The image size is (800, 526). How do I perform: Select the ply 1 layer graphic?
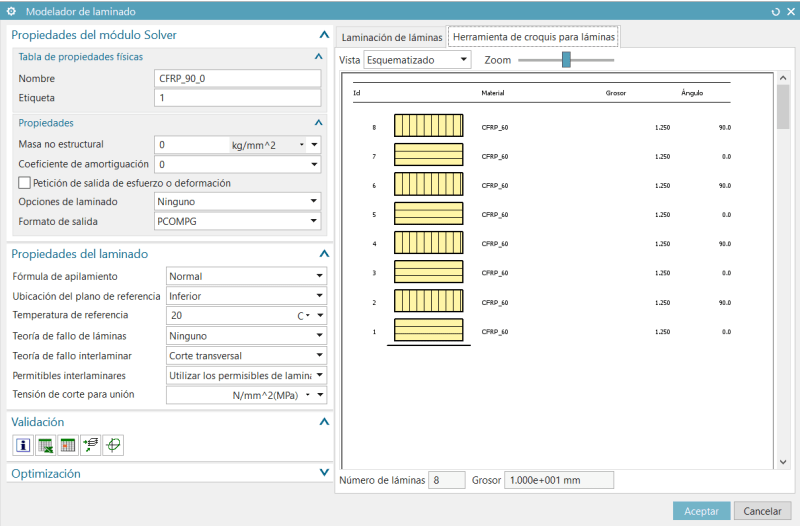pos(429,330)
